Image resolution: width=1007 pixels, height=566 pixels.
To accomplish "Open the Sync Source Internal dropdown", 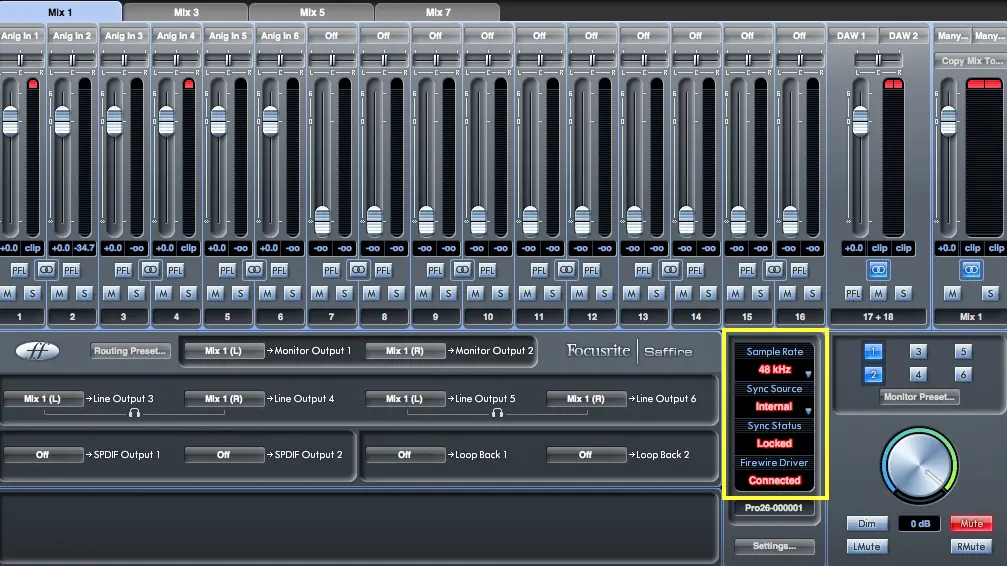I will [x=775, y=407].
